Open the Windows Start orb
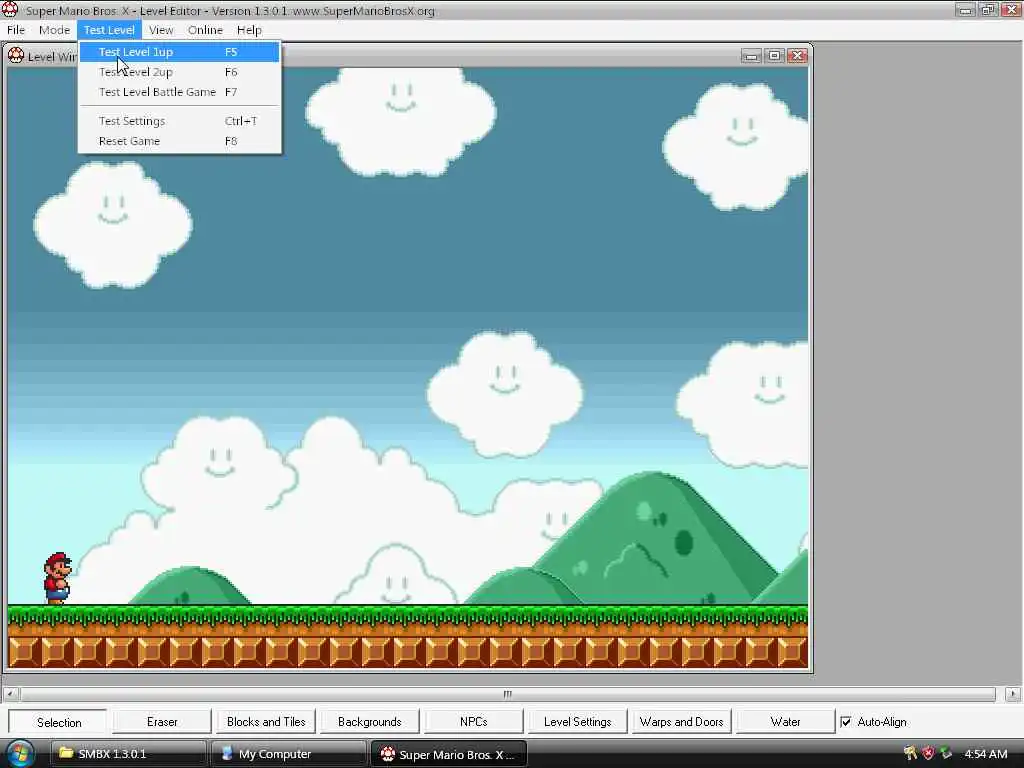Screen dimensions: 1024x768 click(20, 754)
